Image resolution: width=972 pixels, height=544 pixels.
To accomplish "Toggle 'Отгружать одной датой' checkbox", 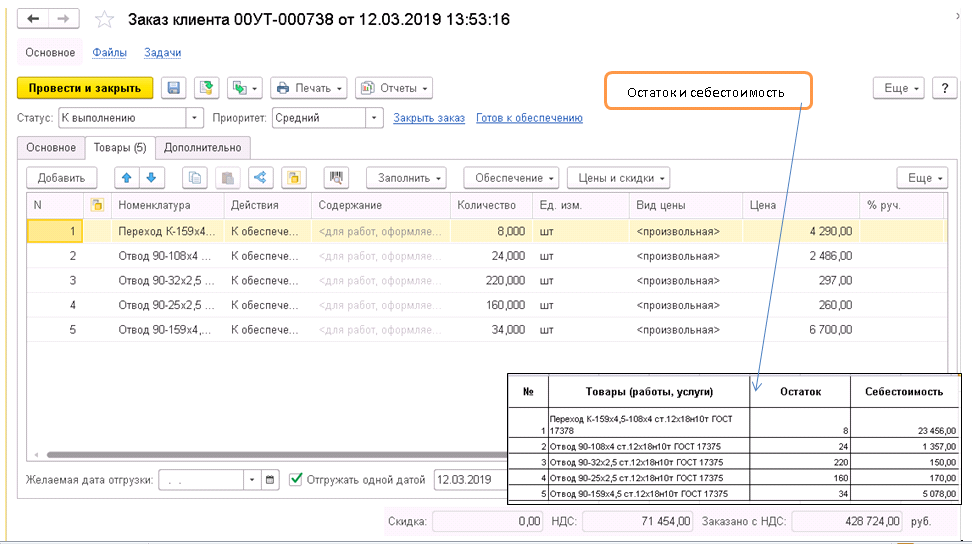I will [x=296, y=480].
